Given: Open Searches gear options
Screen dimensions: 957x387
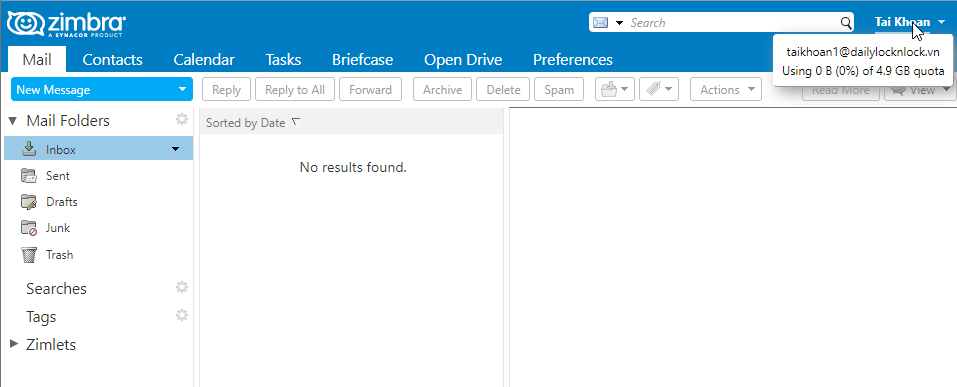Looking at the screenshot, I should (x=182, y=287).
